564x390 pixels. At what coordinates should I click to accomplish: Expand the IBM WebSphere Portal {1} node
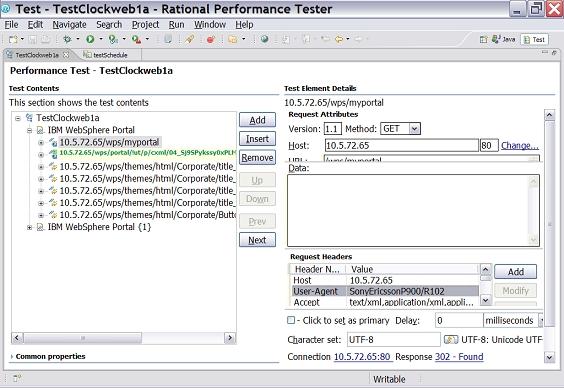[29, 227]
